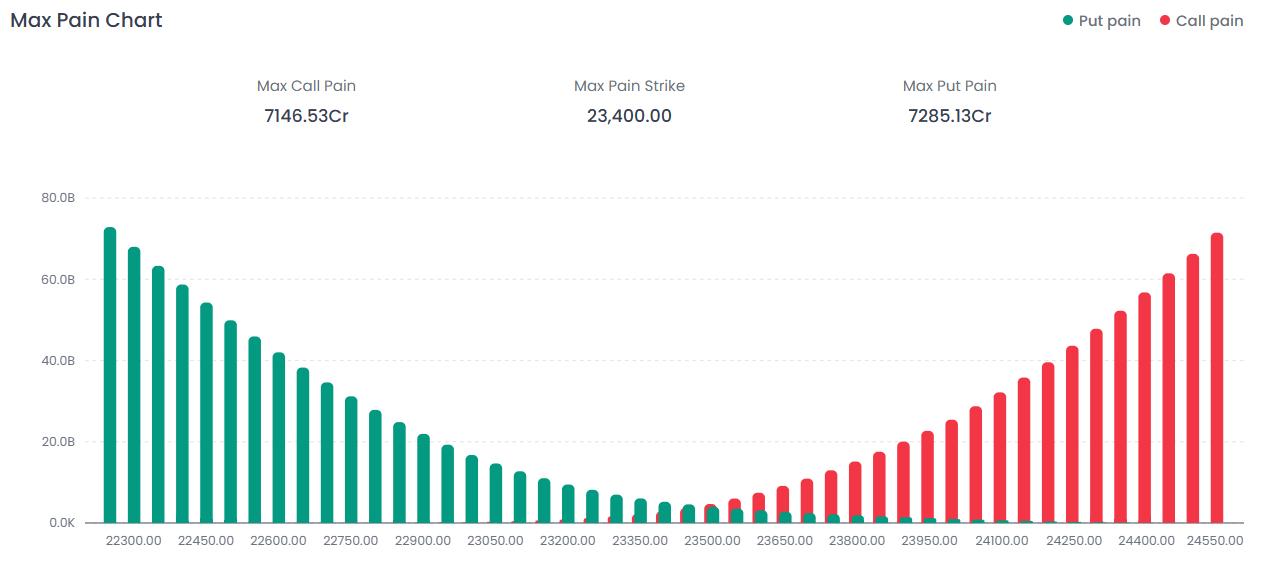Click the 40.0B y-axis label
The image size is (1263, 568).
click(x=58, y=360)
